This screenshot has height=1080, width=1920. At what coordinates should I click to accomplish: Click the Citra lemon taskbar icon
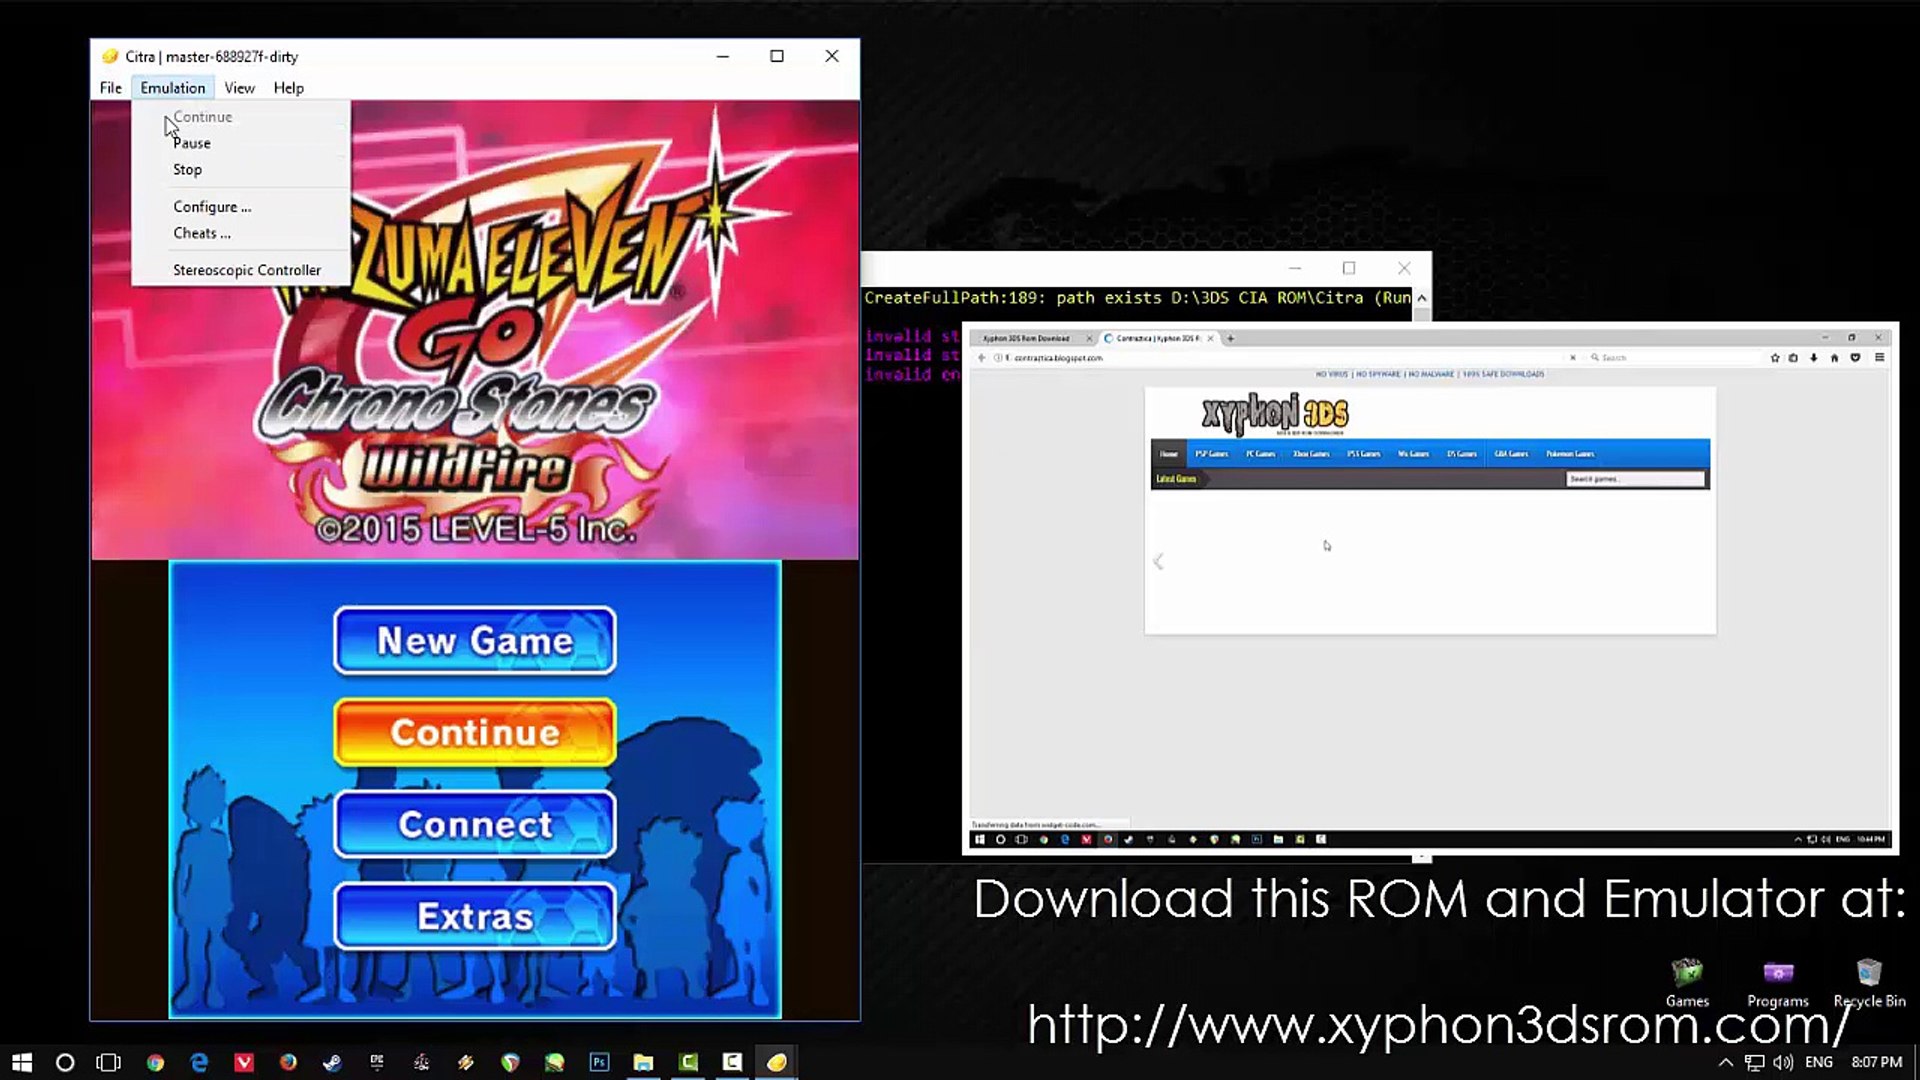coord(777,1062)
